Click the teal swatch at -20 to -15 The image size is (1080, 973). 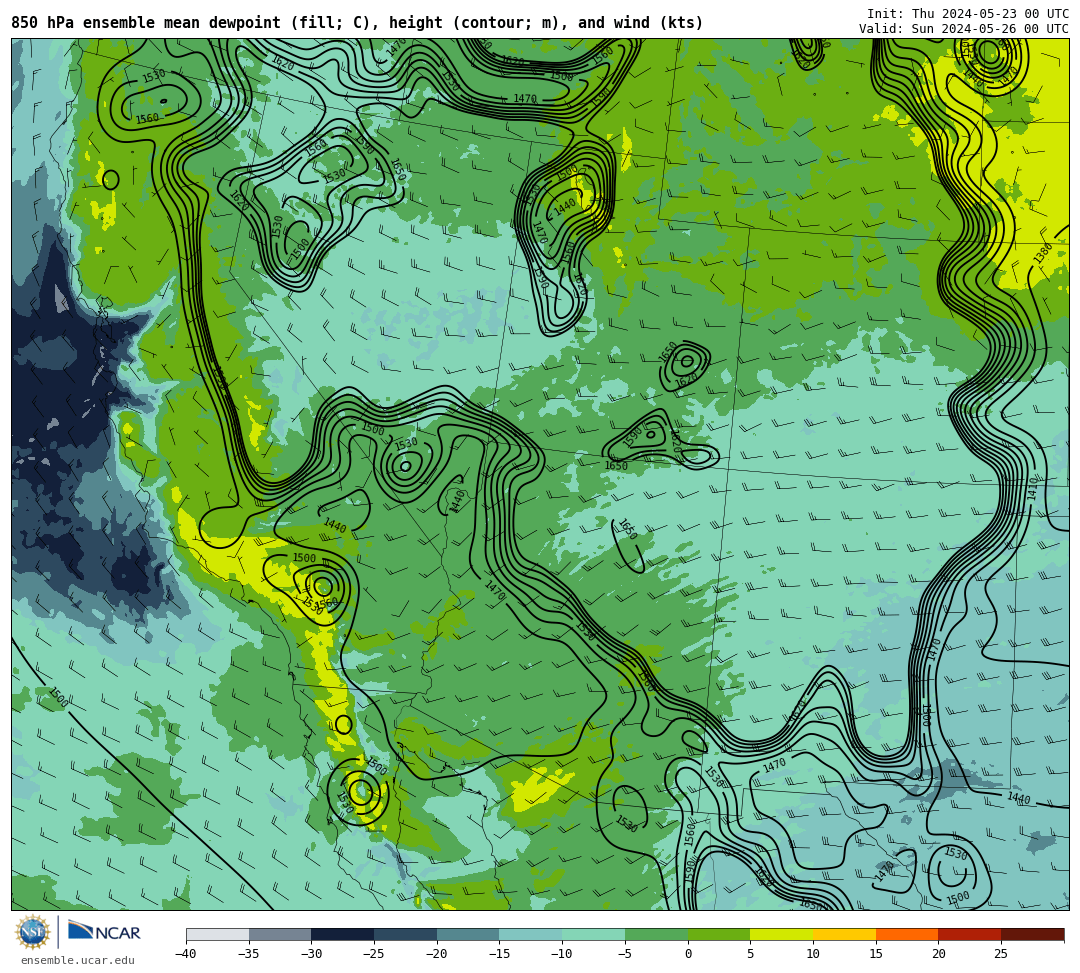(x=468, y=934)
